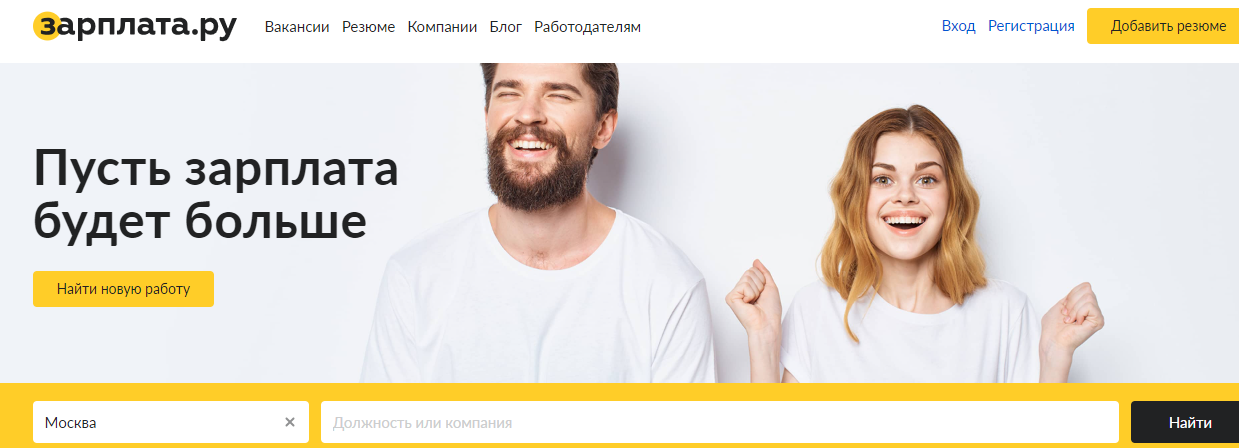
Task: Focus the Москва city input field
Action: click(157, 422)
